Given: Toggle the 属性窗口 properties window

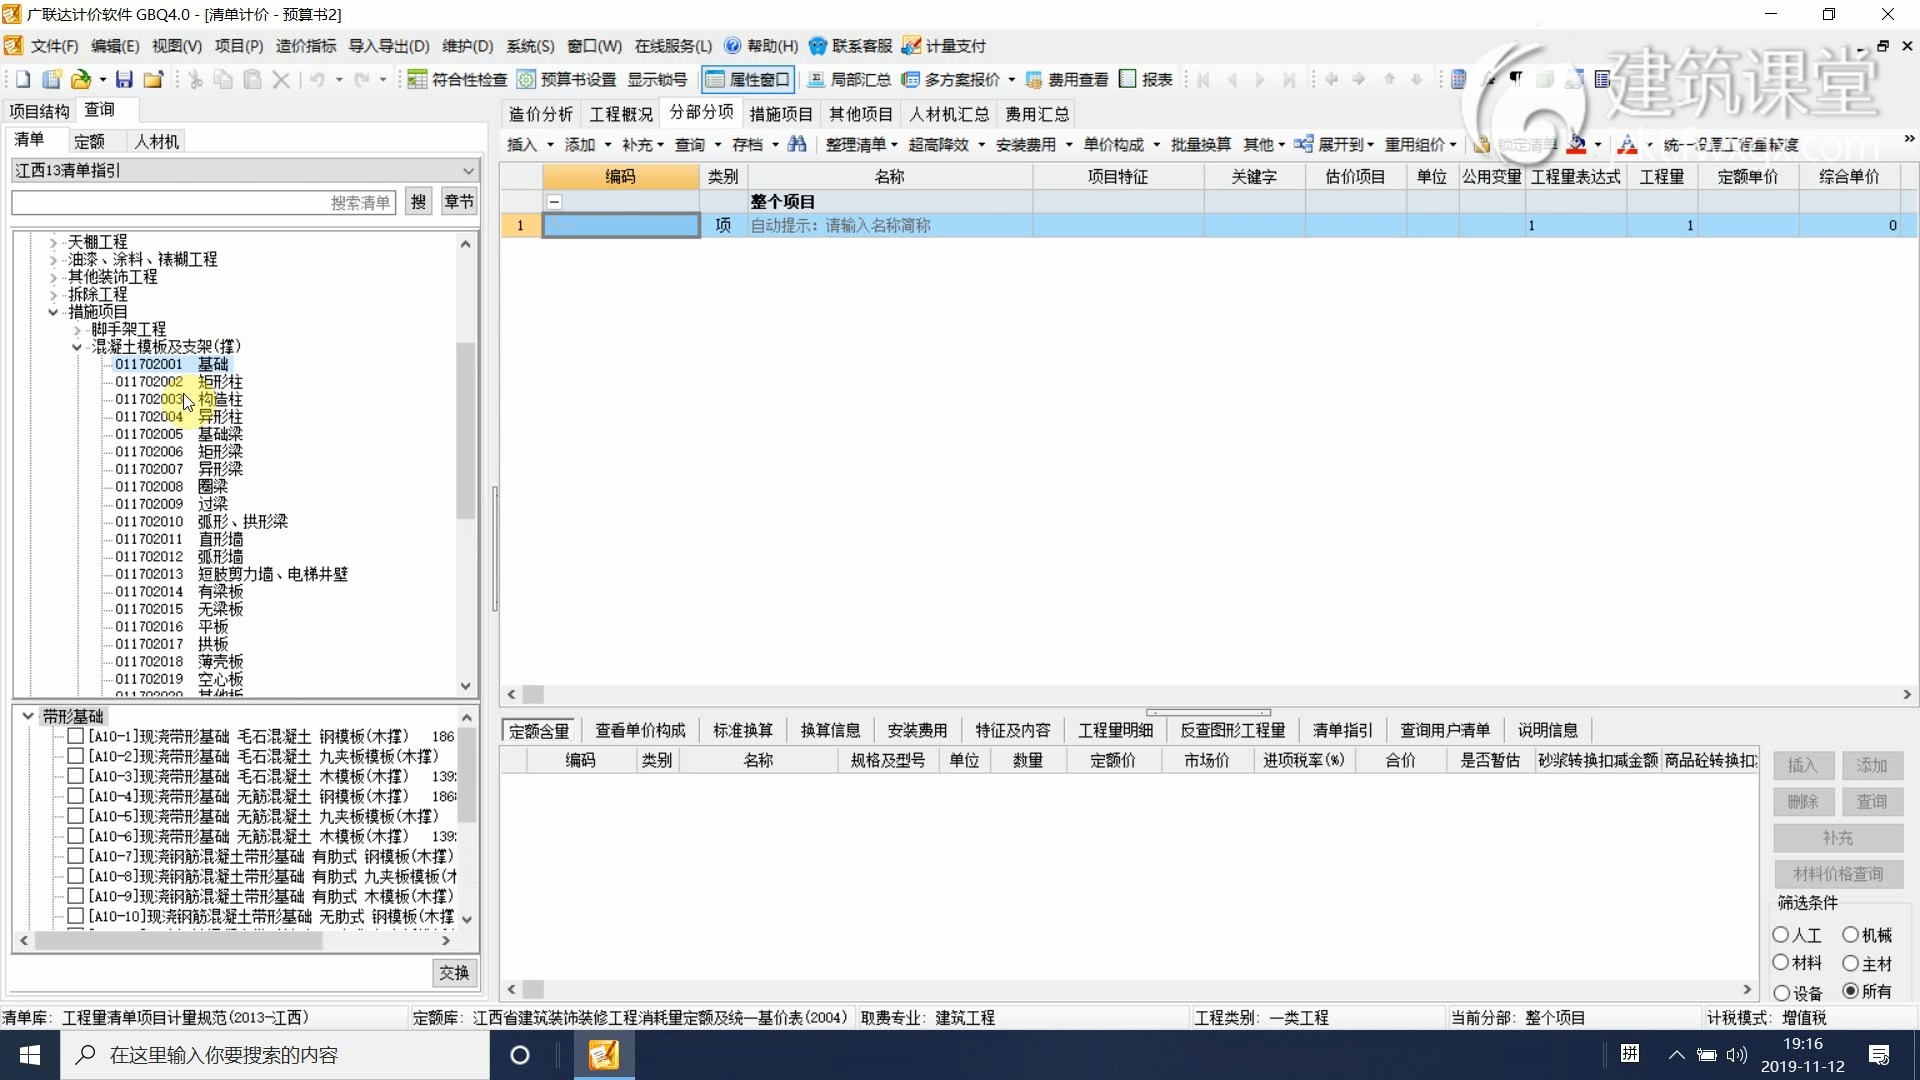Looking at the screenshot, I should 748,80.
